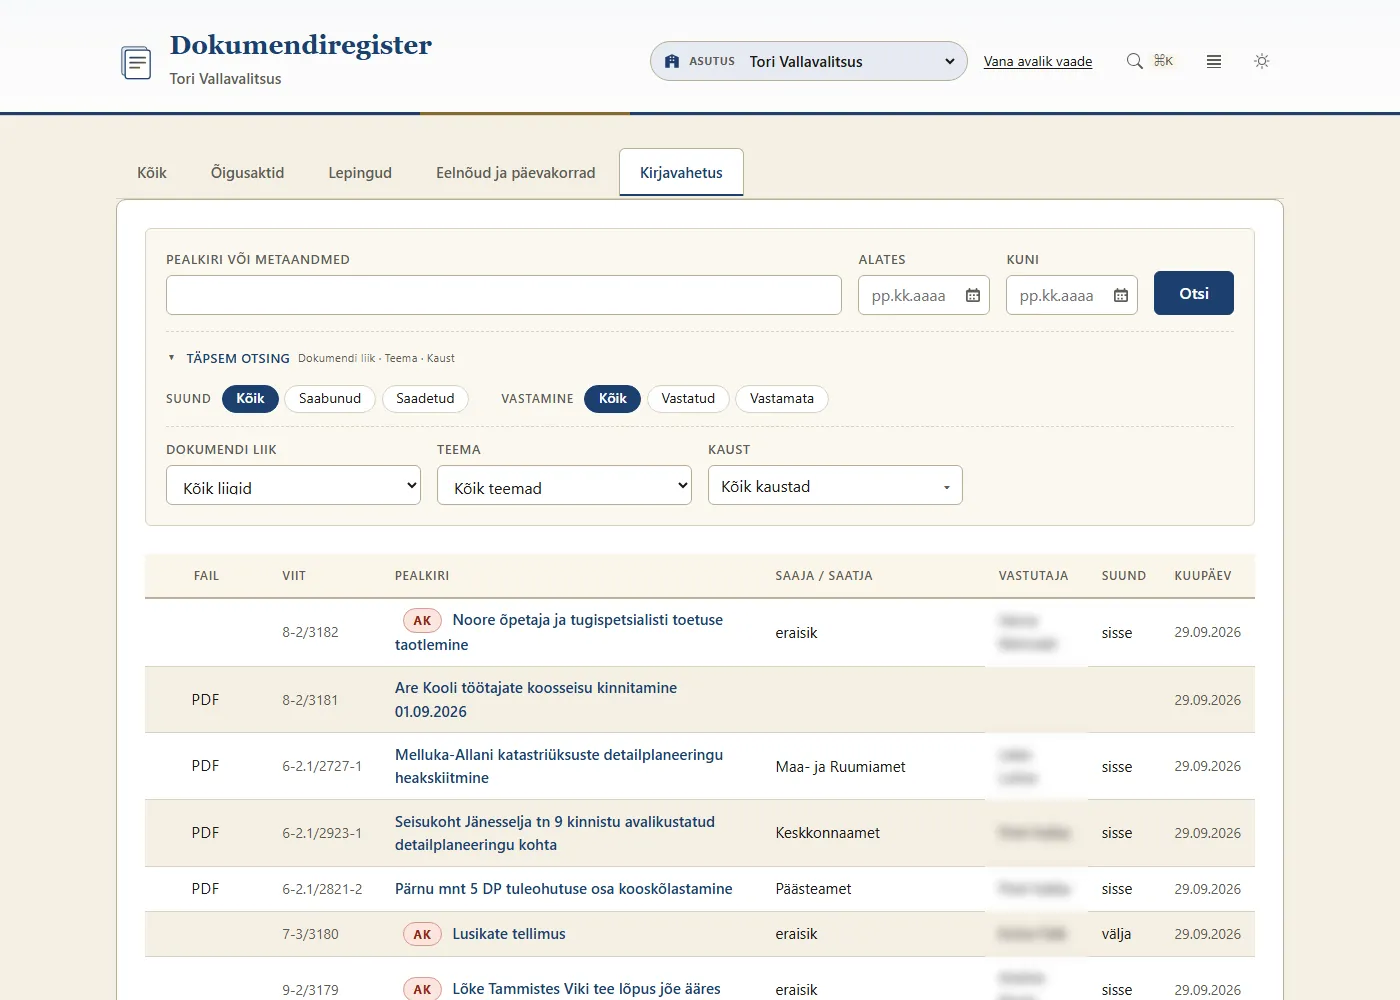Select Kõik in Suund filter
This screenshot has height=1000, width=1400.
250,398
